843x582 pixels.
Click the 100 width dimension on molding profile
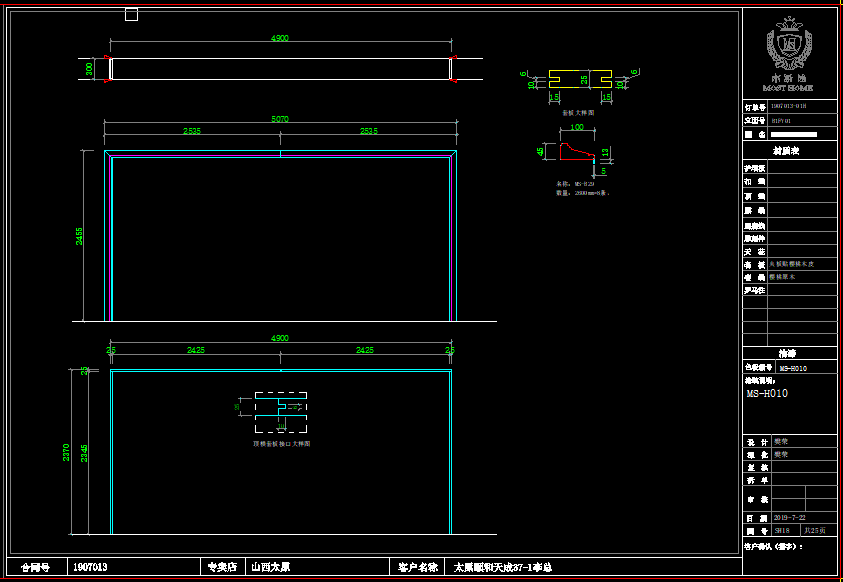(577, 127)
